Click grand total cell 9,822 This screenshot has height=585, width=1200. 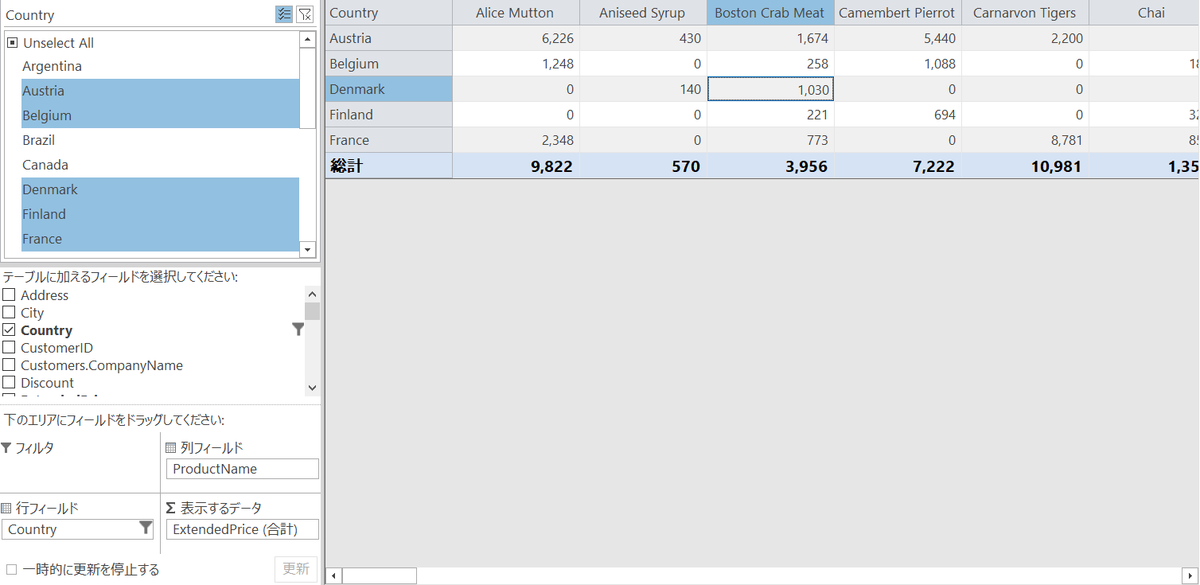pos(516,166)
